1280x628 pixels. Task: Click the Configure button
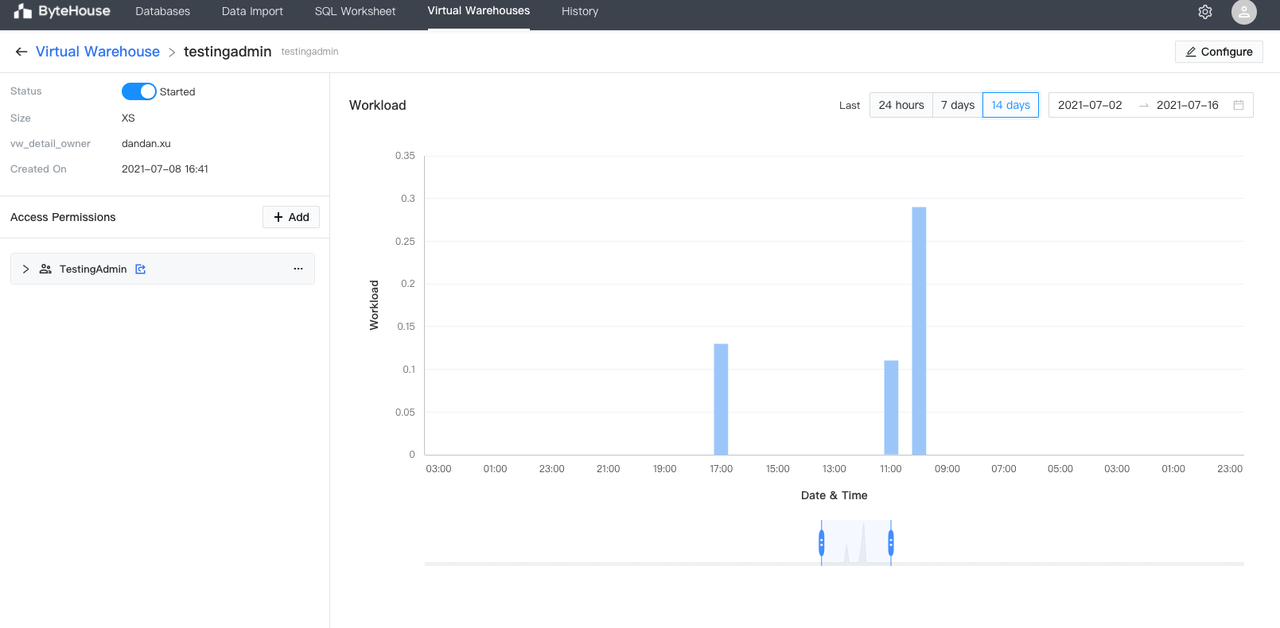(1219, 52)
